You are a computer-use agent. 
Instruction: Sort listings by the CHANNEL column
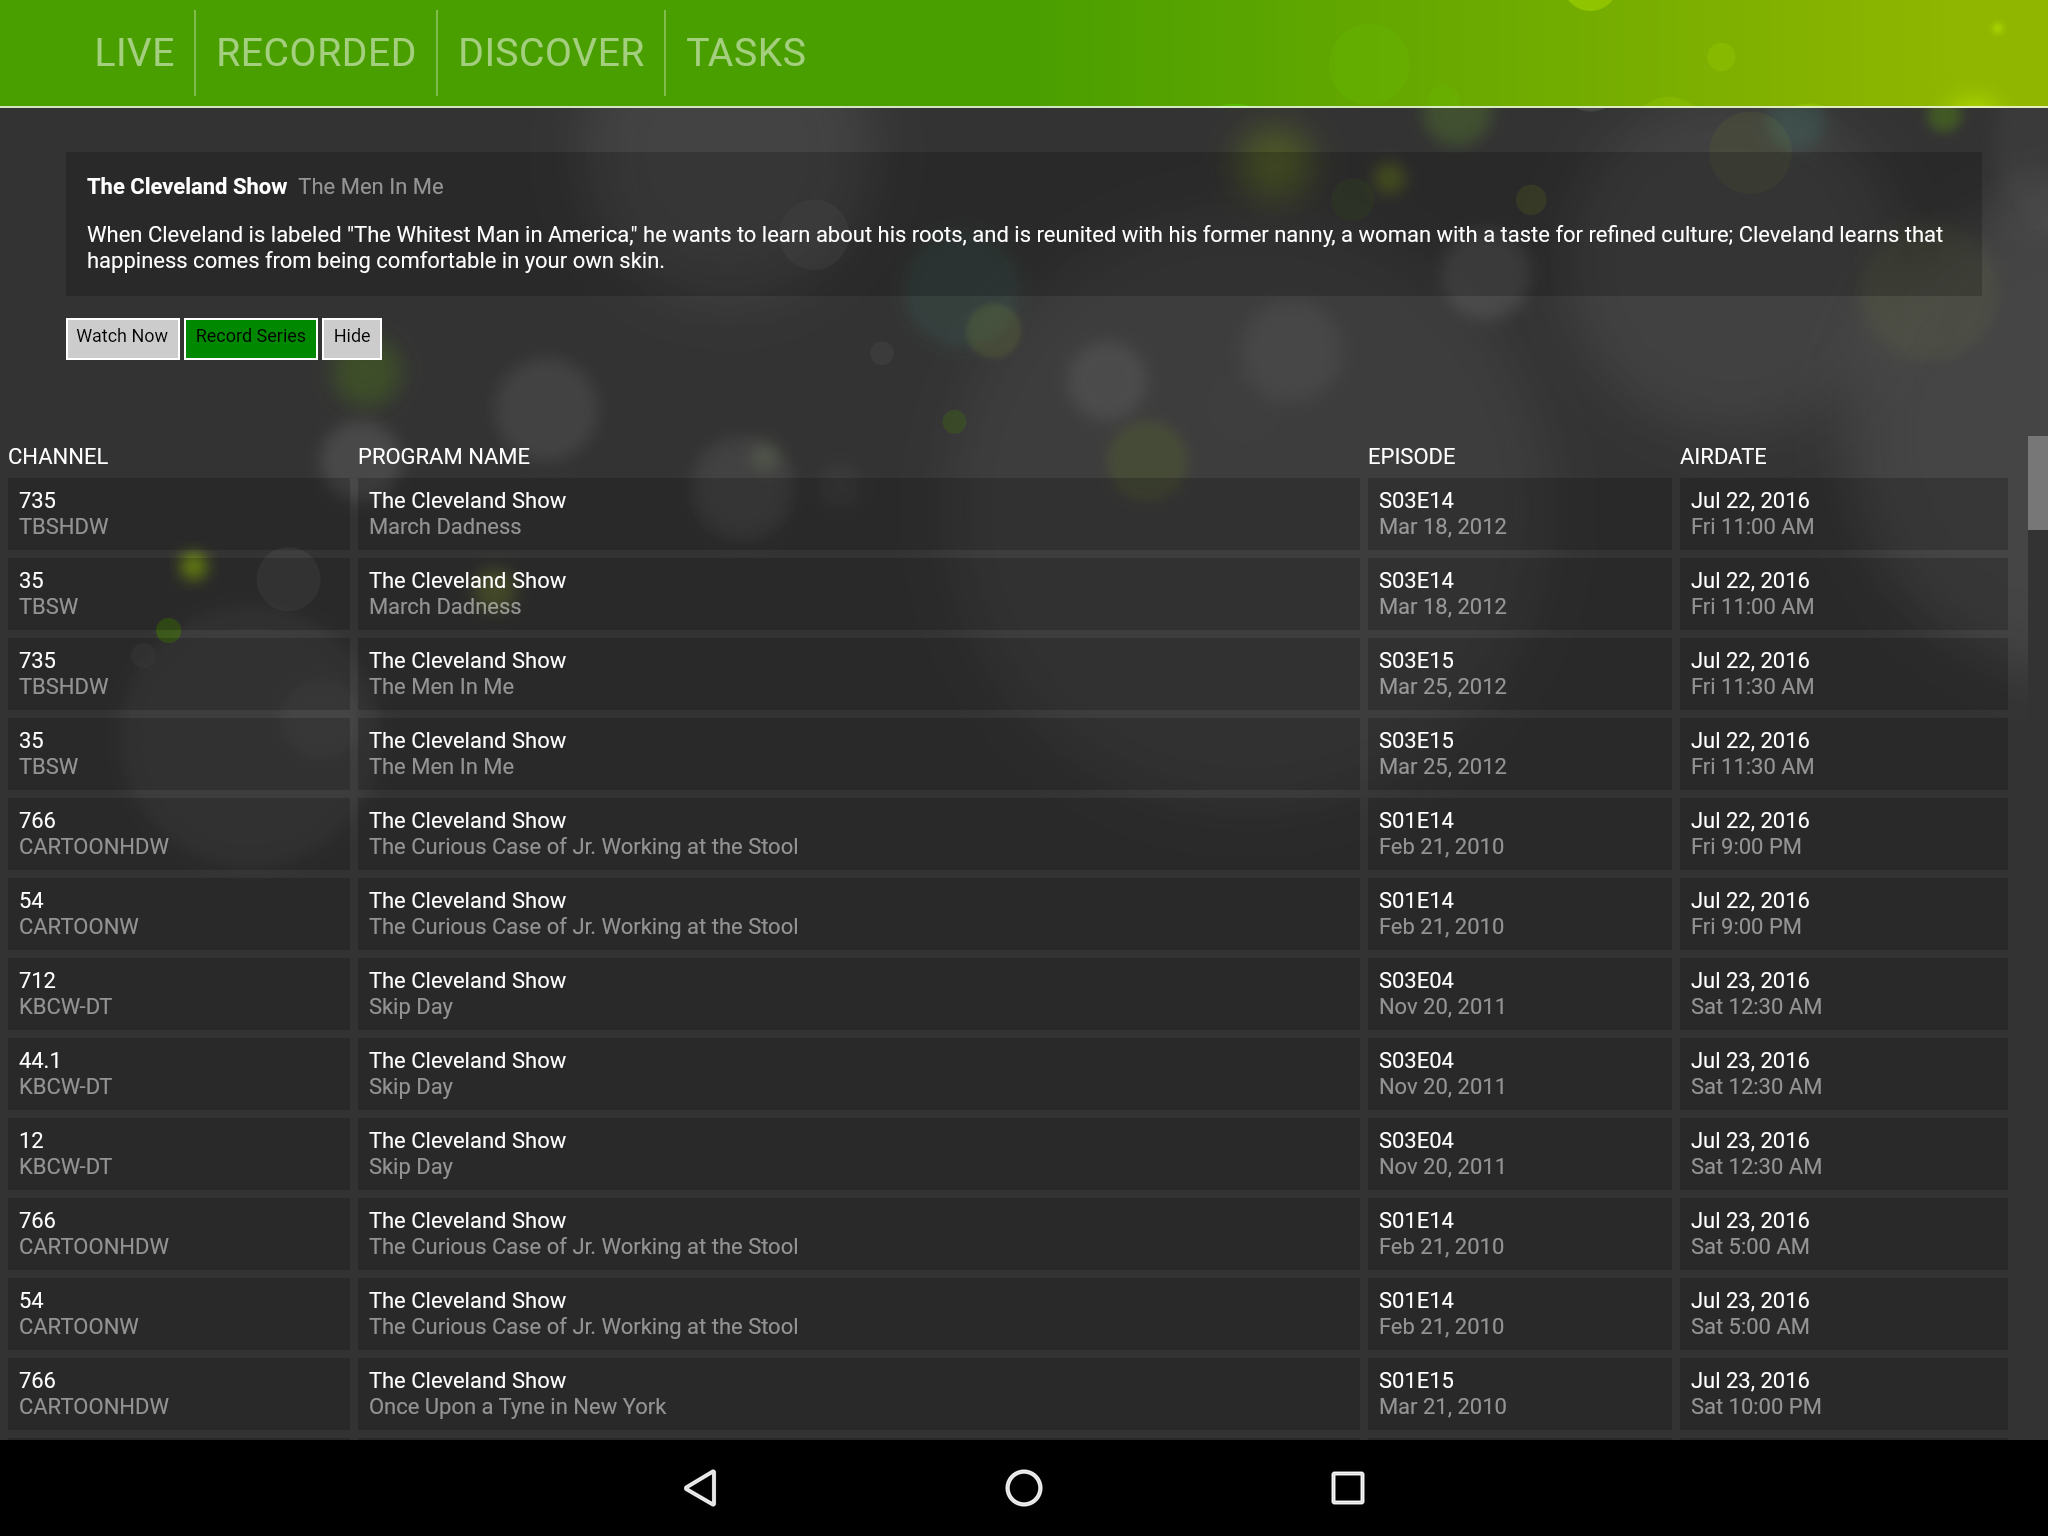[58, 456]
